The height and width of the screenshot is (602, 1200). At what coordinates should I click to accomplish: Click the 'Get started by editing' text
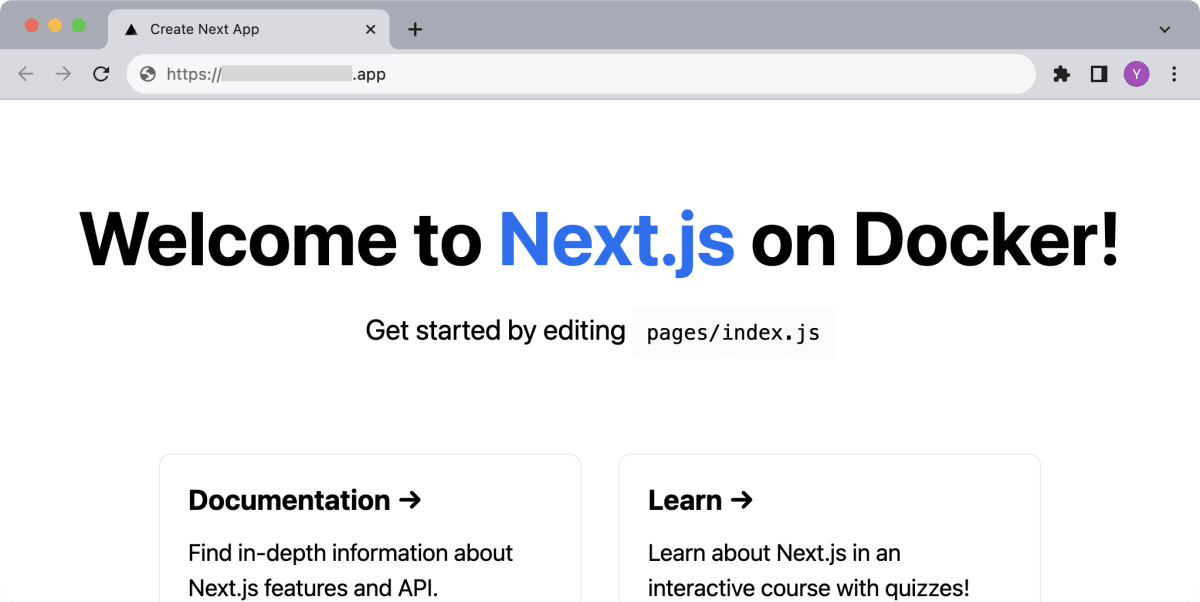496,331
